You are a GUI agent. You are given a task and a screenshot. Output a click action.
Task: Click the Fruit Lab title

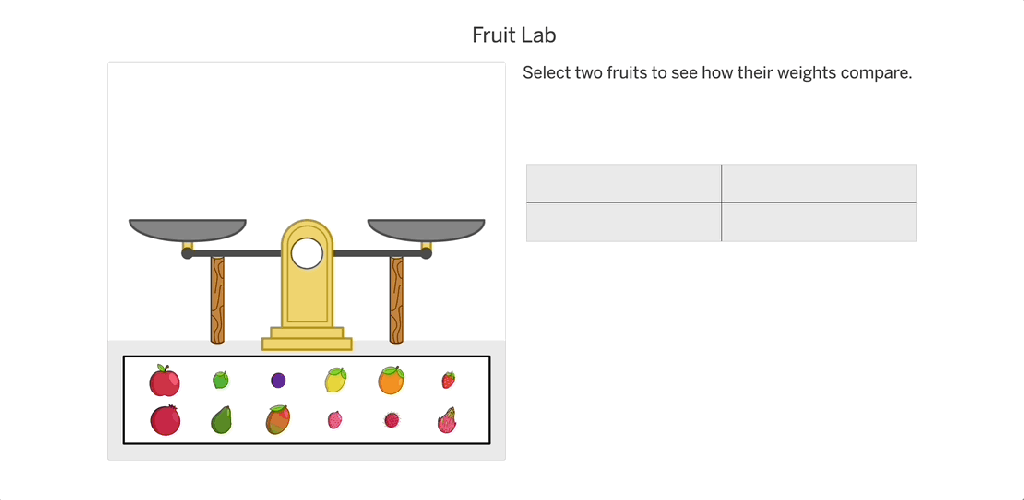pyautogui.click(x=514, y=35)
